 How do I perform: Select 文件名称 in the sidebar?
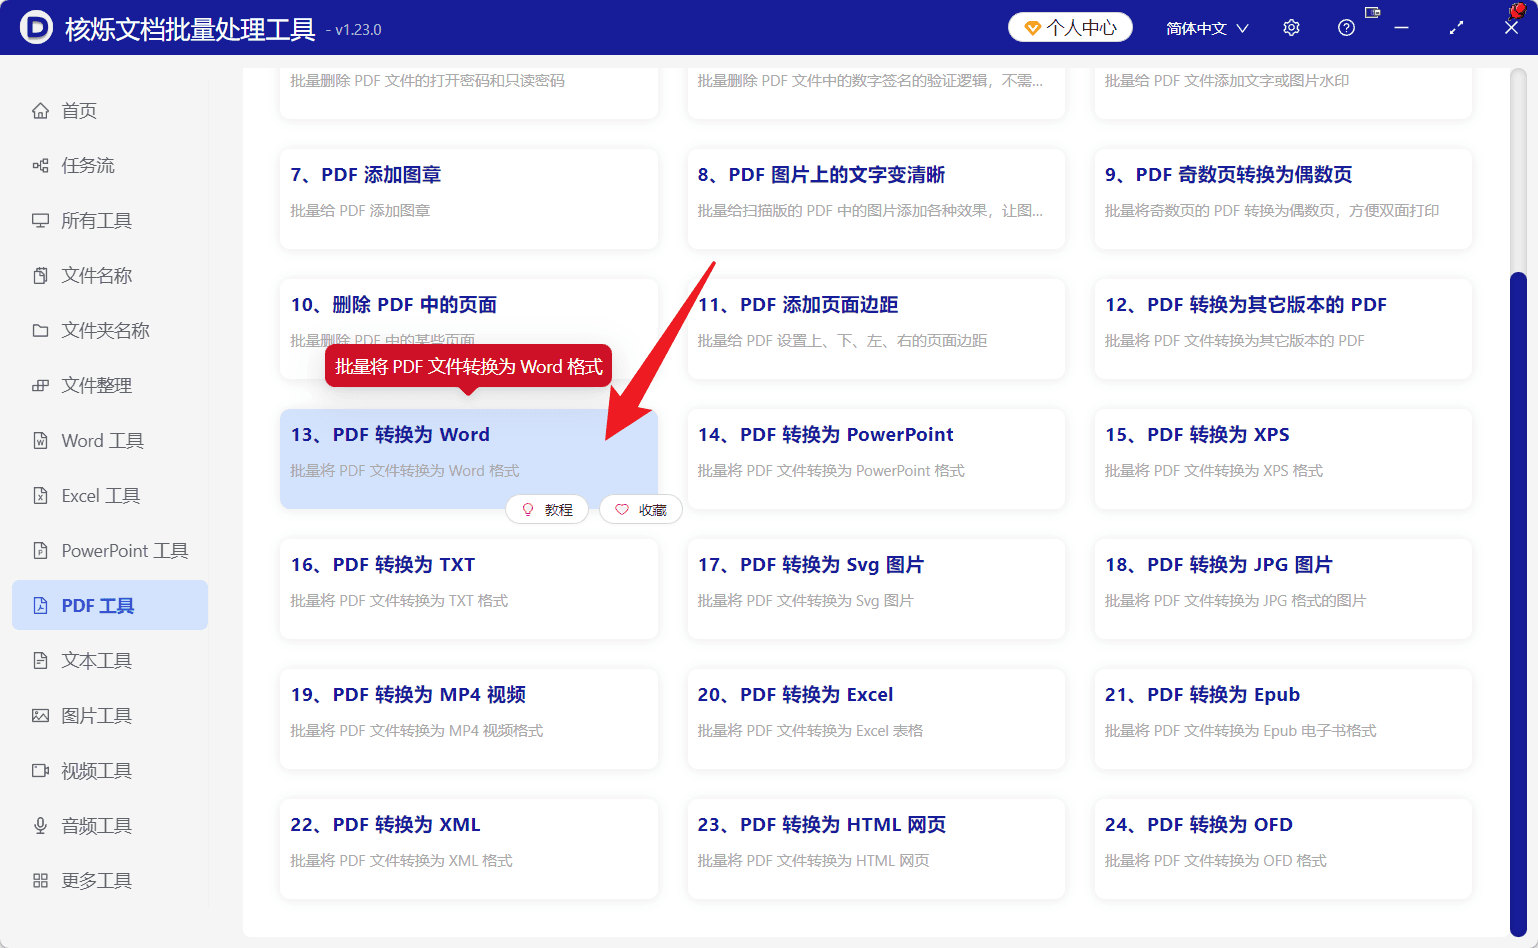(110, 276)
